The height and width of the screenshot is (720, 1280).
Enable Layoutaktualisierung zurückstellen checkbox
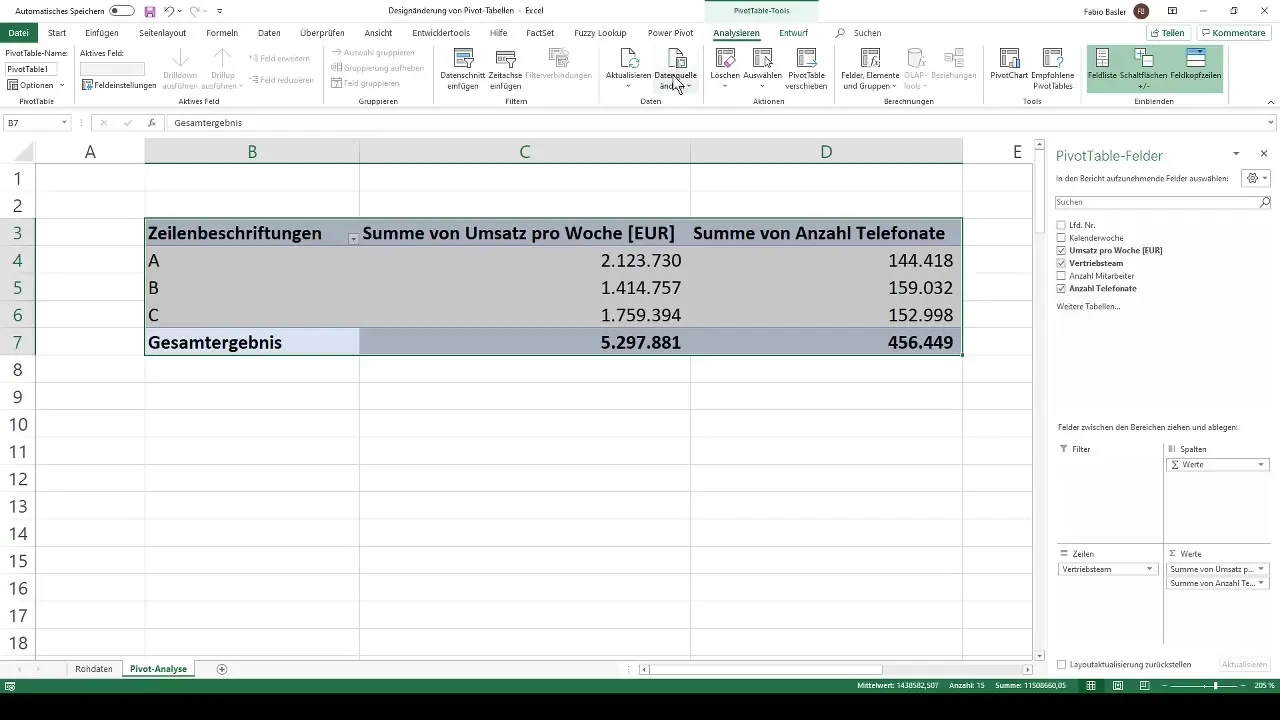pyautogui.click(x=1062, y=664)
